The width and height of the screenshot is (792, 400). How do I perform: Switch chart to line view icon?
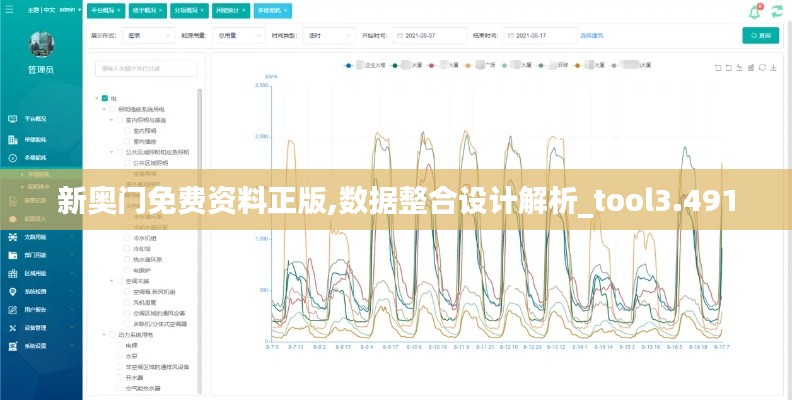click(x=740, y=68)
